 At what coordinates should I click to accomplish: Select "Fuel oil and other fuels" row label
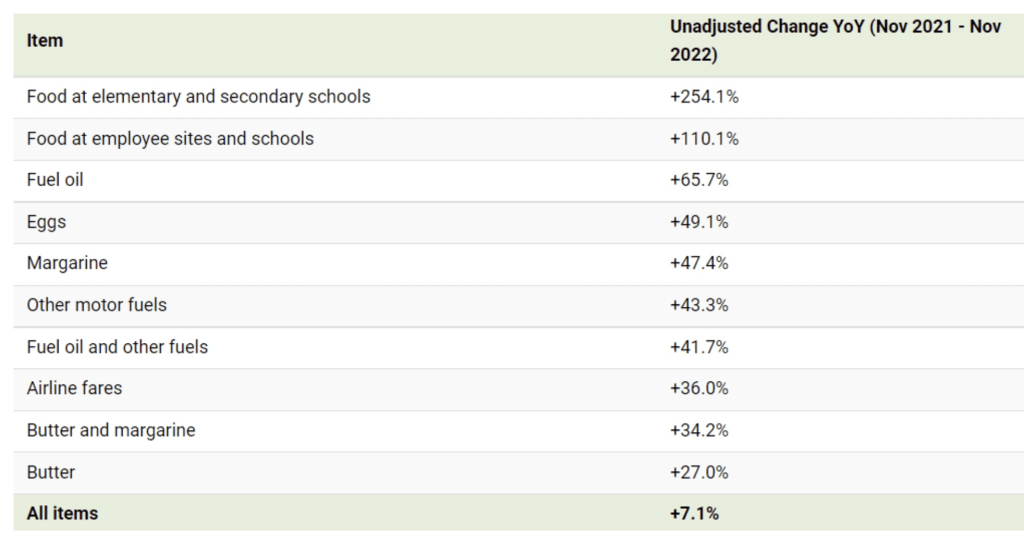117,347
